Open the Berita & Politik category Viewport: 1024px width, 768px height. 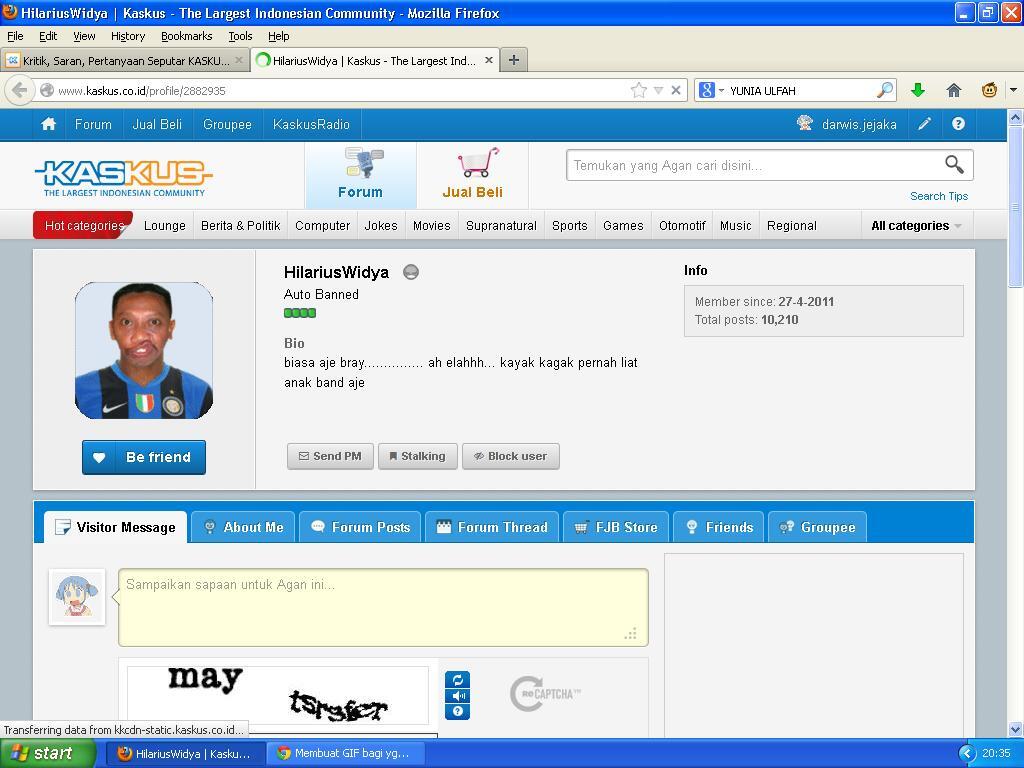click(x=240, y=226)
